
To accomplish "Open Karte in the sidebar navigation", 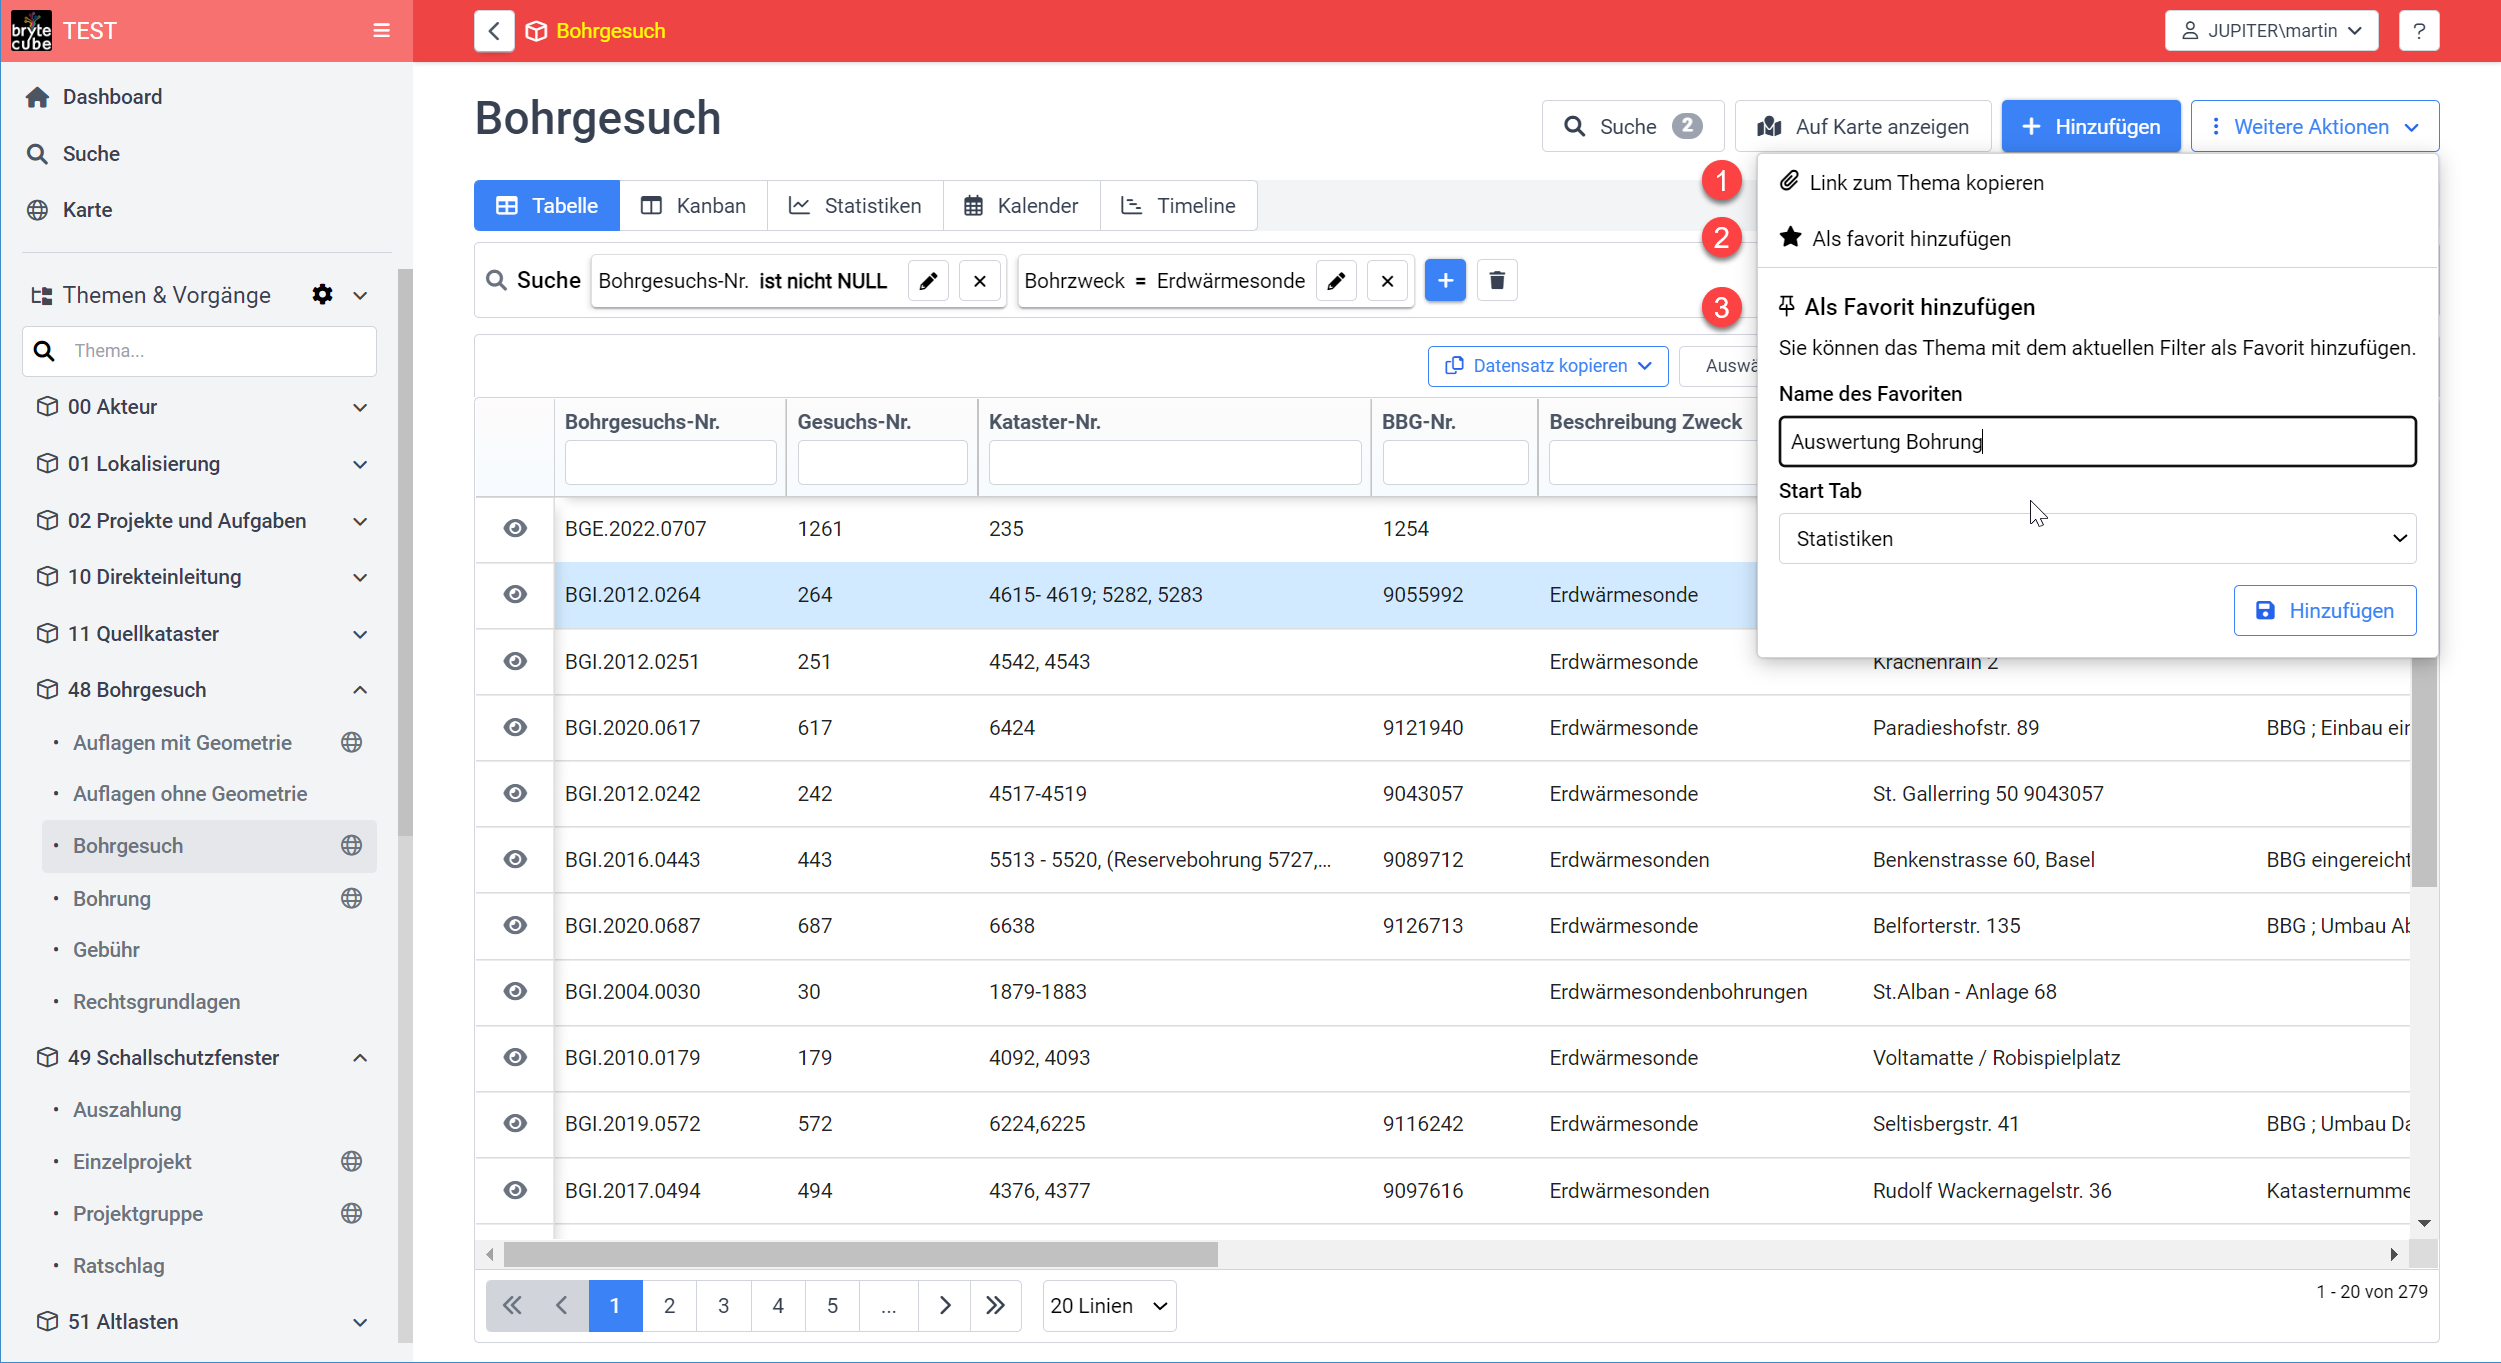I will pyautogui.click(x=87, y=210).
